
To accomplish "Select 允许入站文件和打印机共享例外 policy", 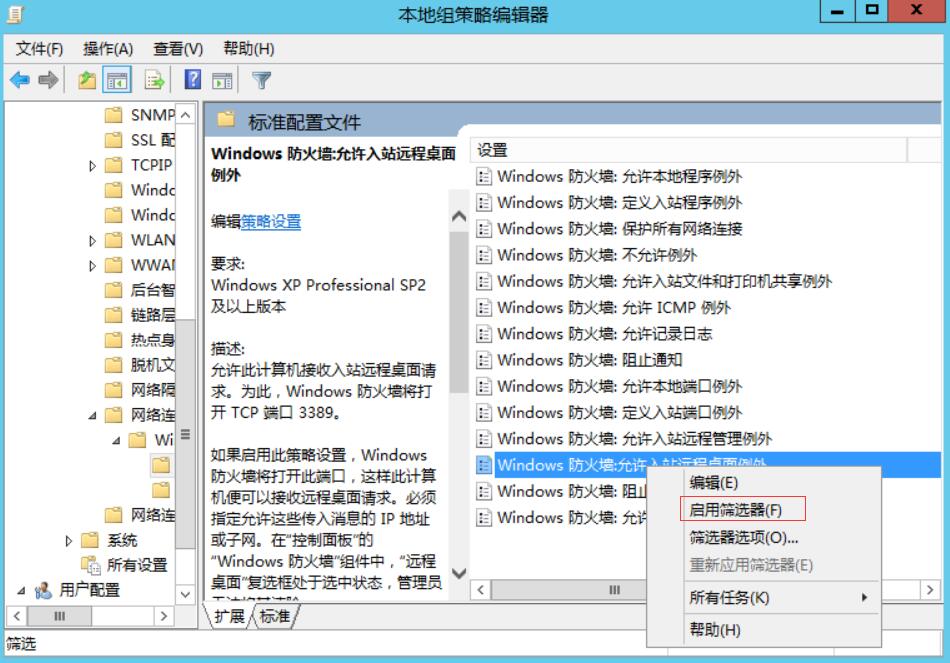I will [654, 281].
